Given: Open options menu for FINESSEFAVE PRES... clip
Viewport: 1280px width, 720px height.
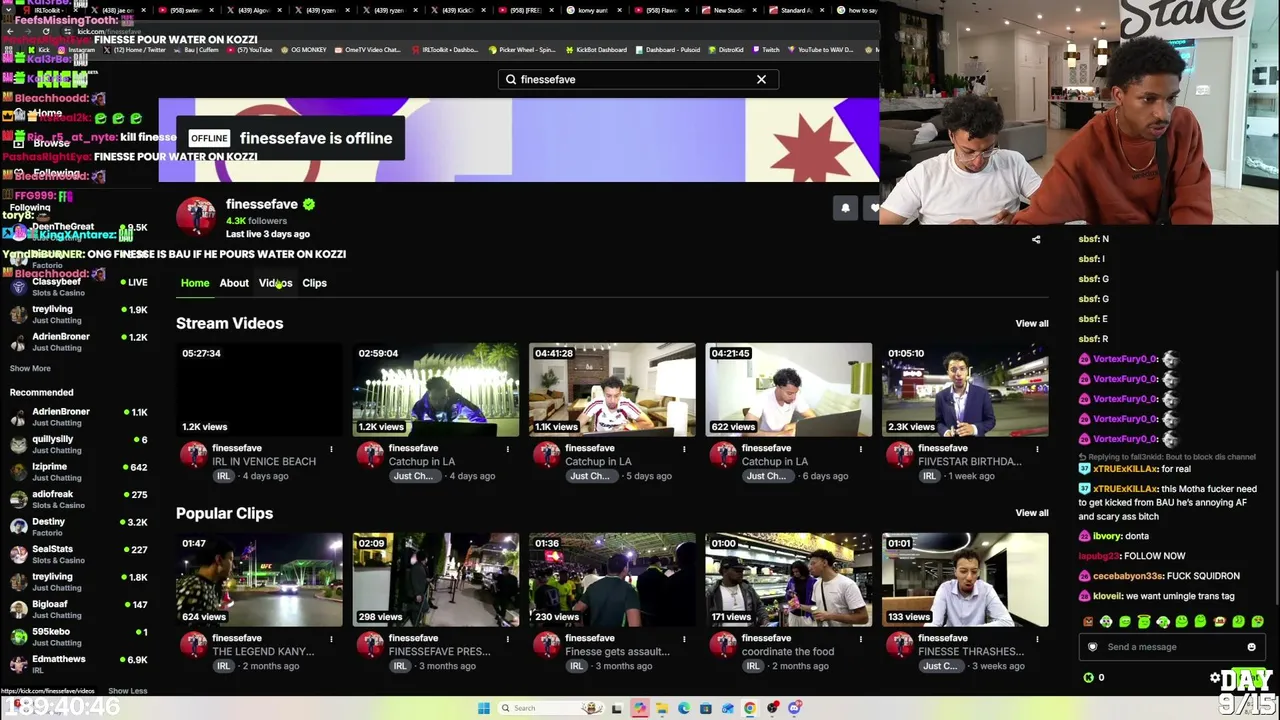Looking at the screenshot, I should (507, 639).
